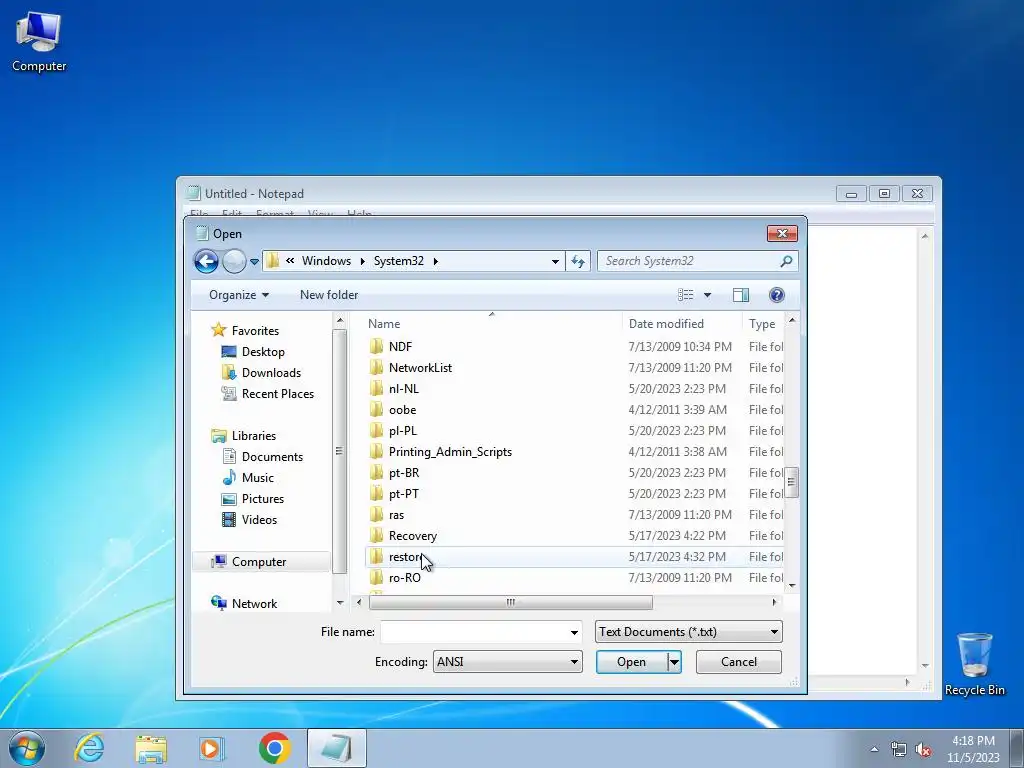Select Music library
Viewport: 1024px width, 768px height.
click(257, 477)
